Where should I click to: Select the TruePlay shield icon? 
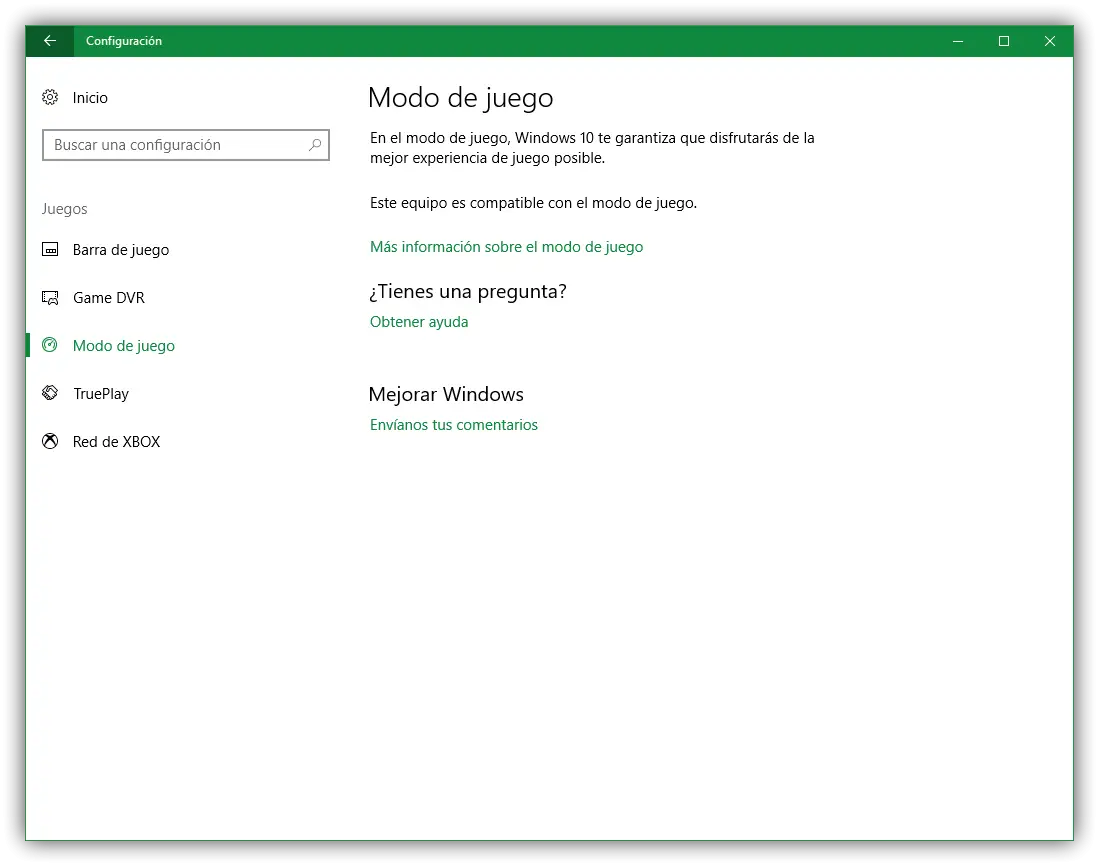[50, 393]
